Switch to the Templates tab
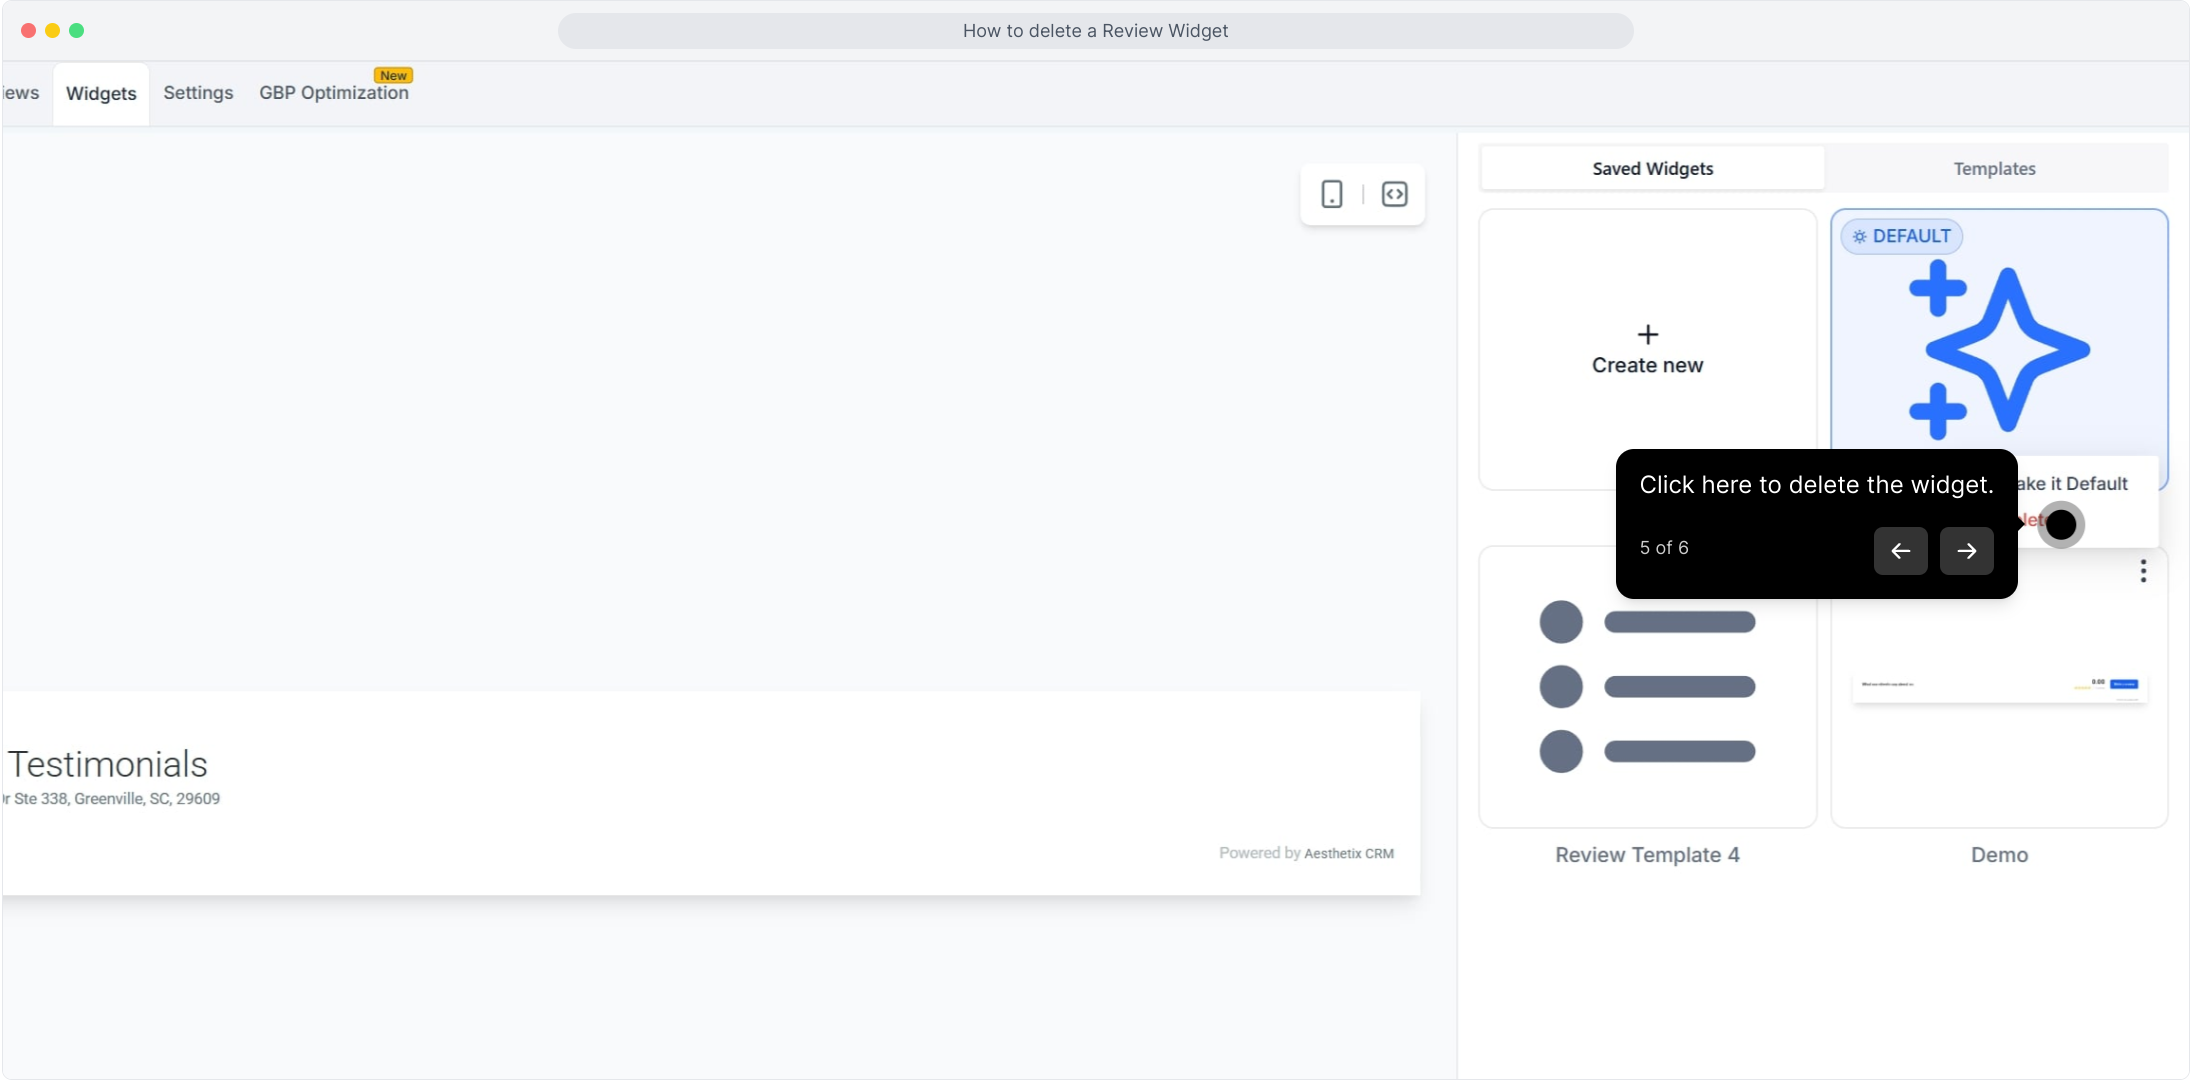 (1994, 169)
